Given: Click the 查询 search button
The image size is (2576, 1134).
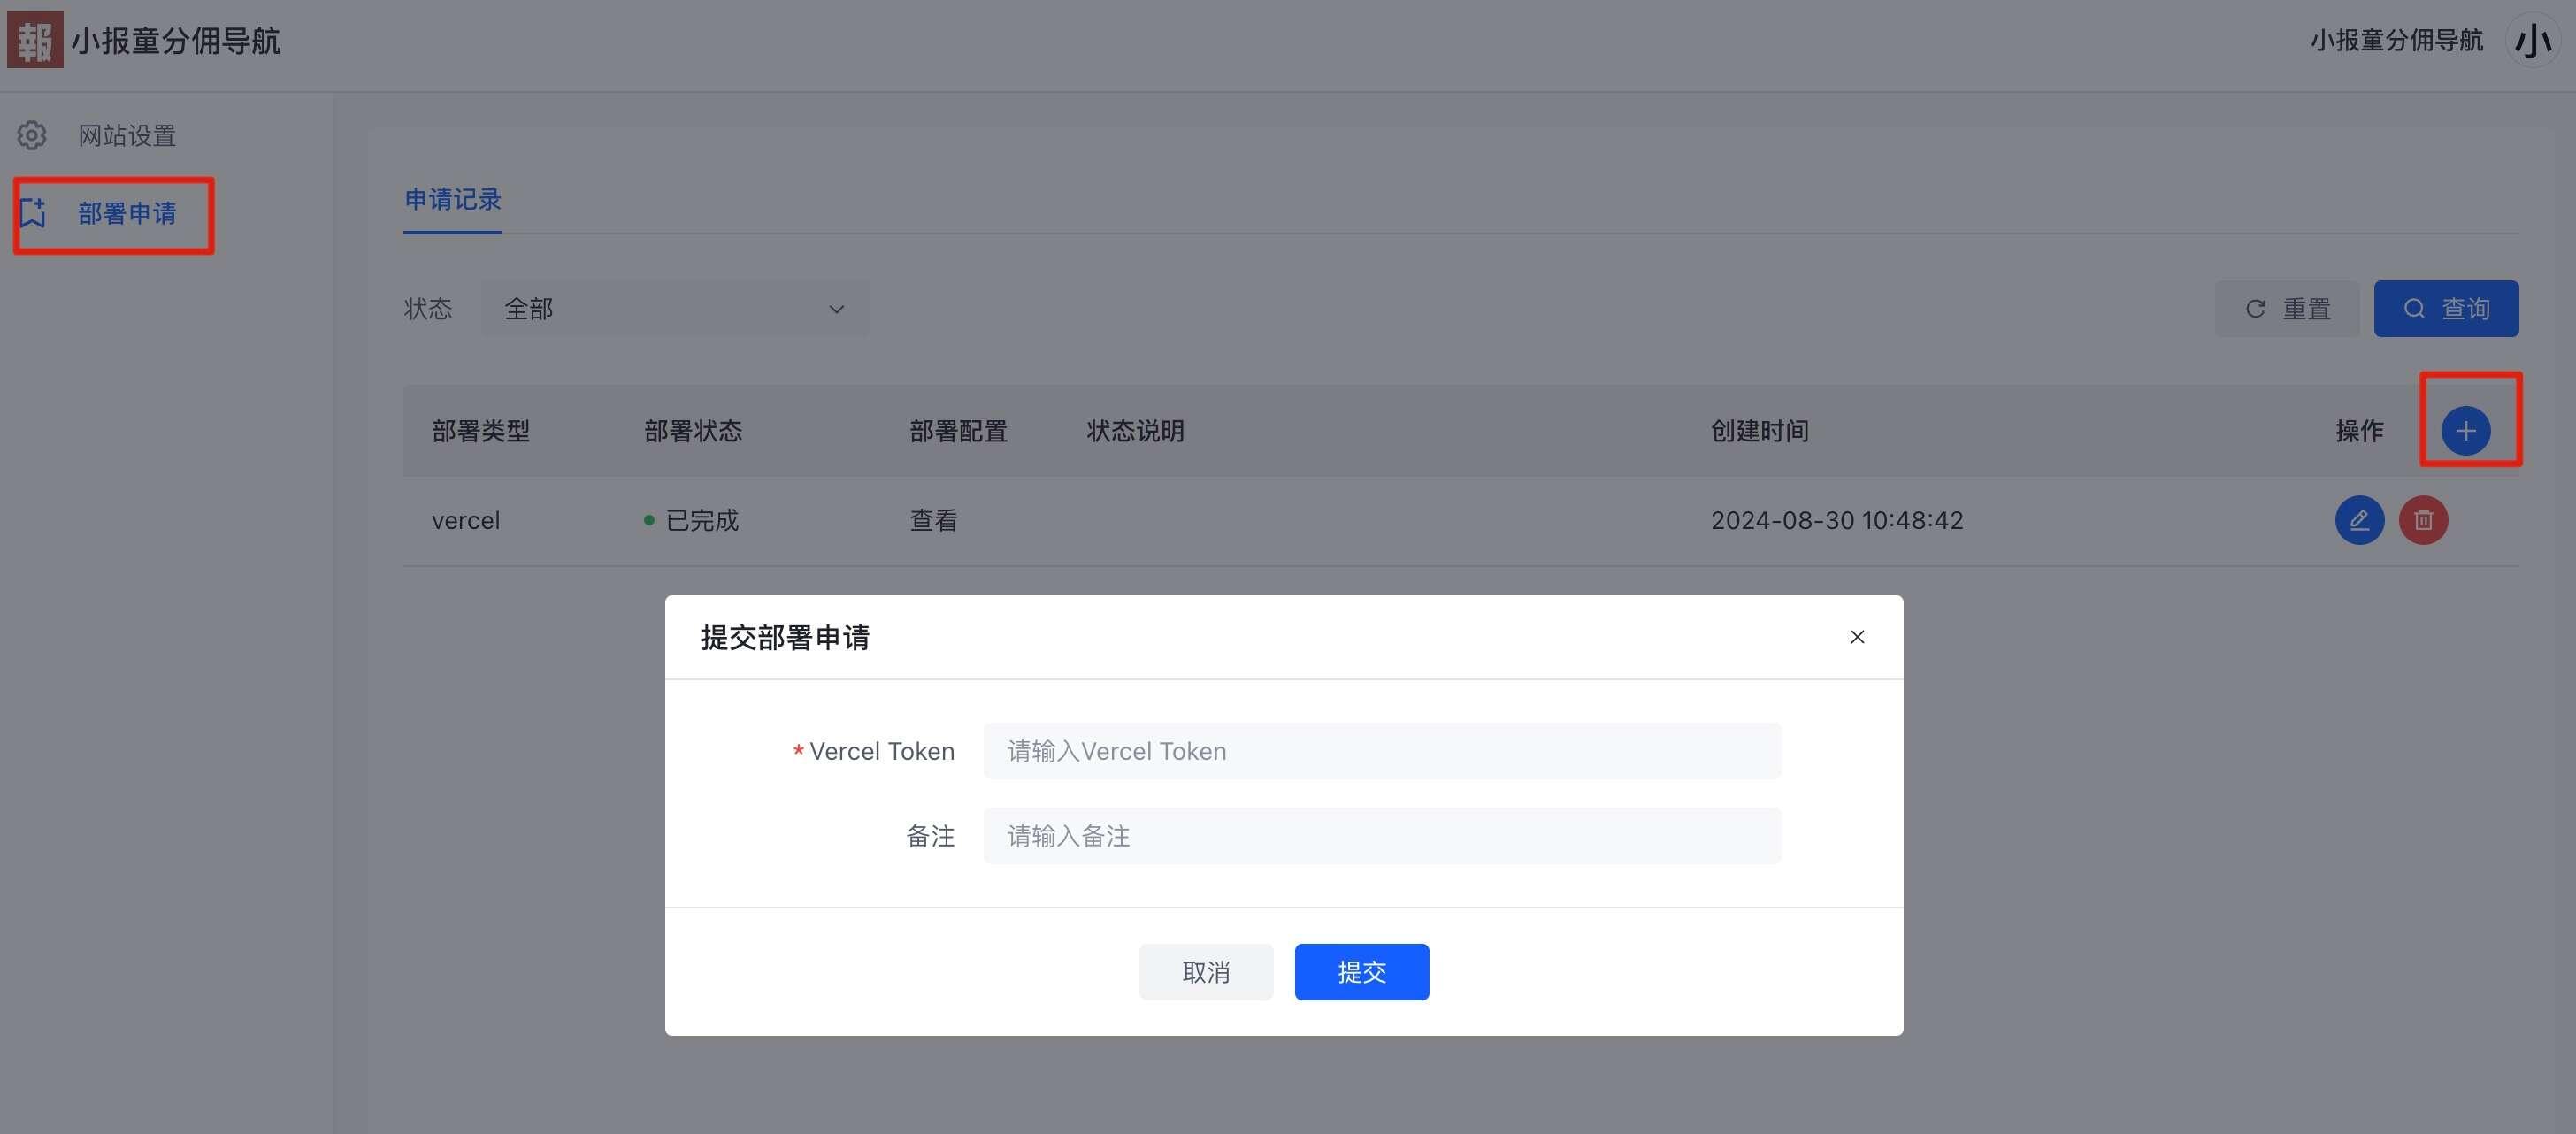Looking at the screenshot, I should point(2446,309).
